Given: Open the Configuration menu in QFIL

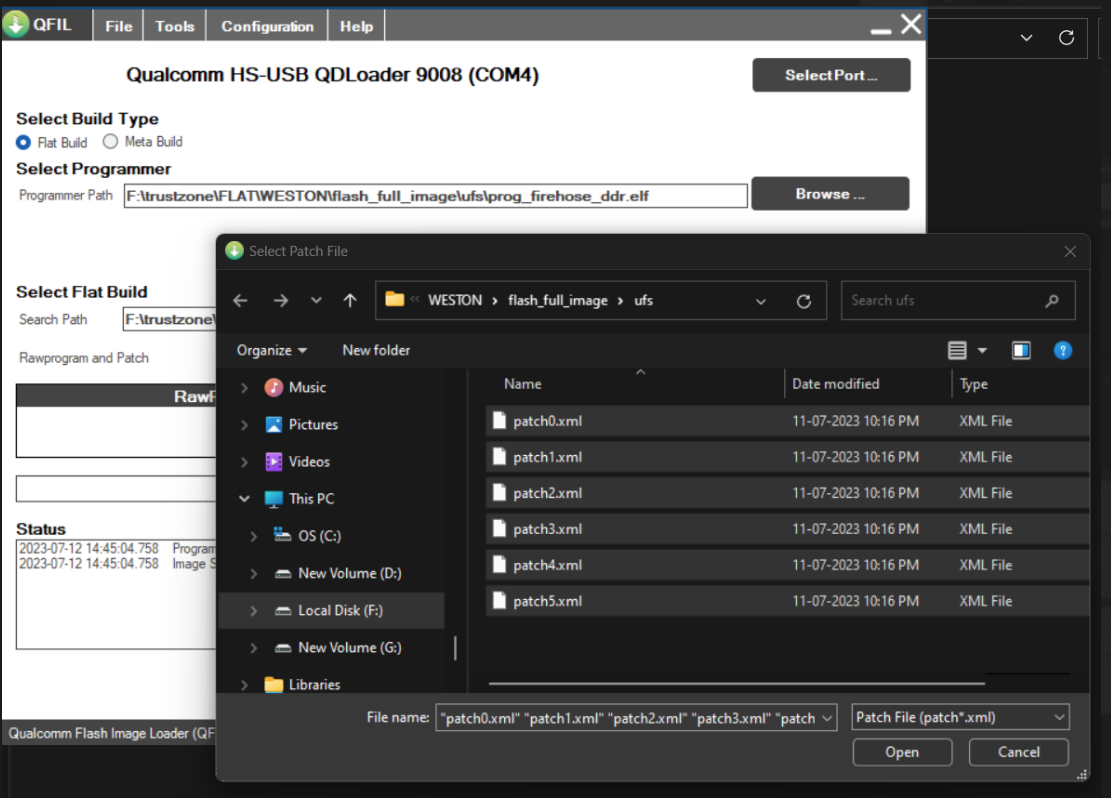Looking at the screenshot, I should [x=267, y=26].
